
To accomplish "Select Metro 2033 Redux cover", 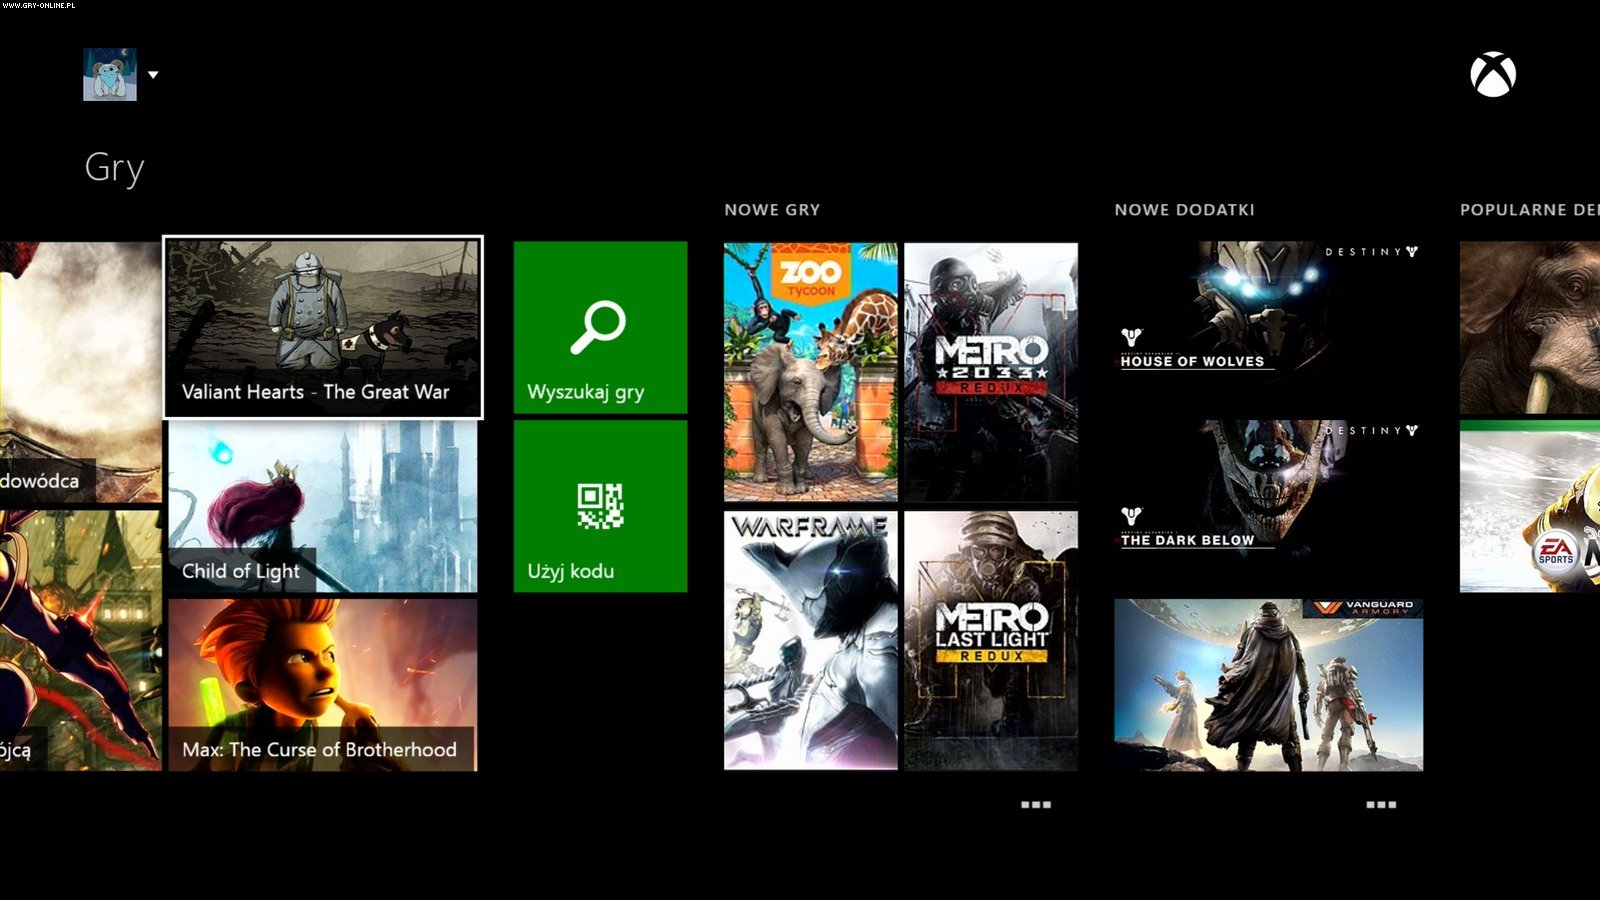I will click(x=991, y=371).
